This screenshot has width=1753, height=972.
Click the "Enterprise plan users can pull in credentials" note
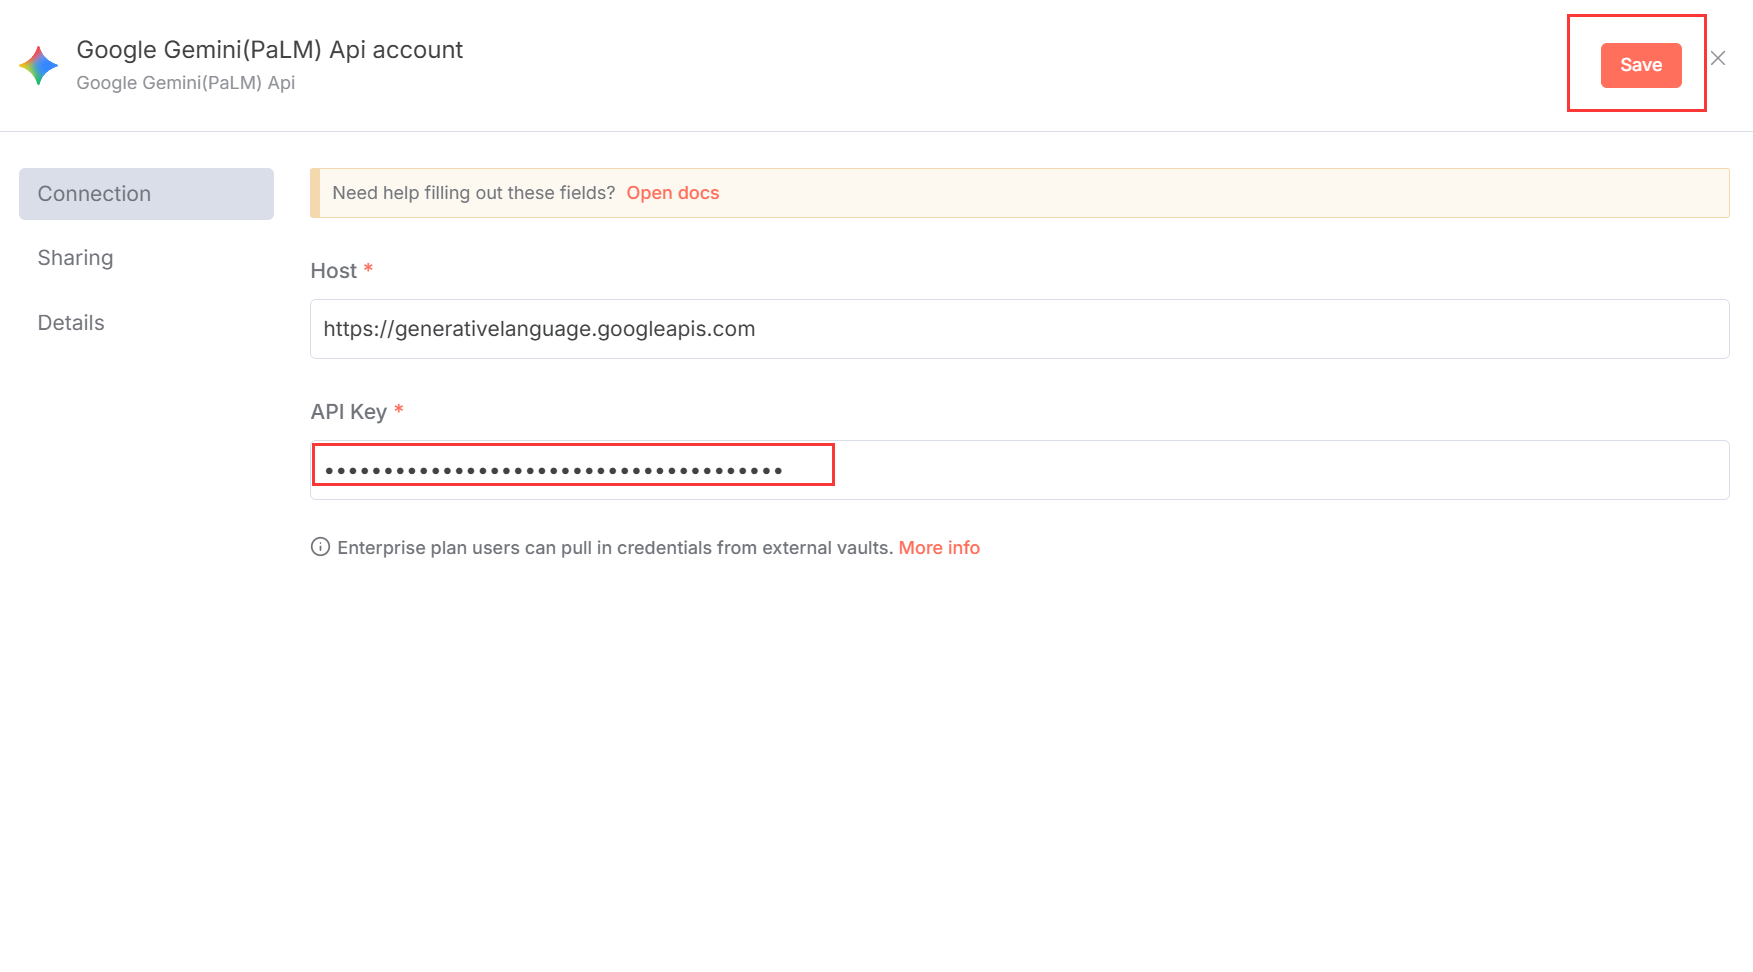615,548
